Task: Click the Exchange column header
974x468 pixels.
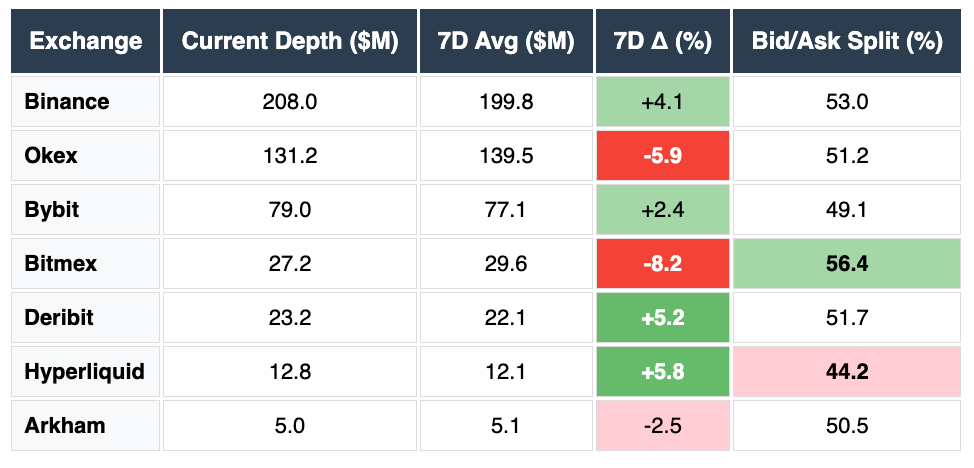Action: click(x=86, y=42)
